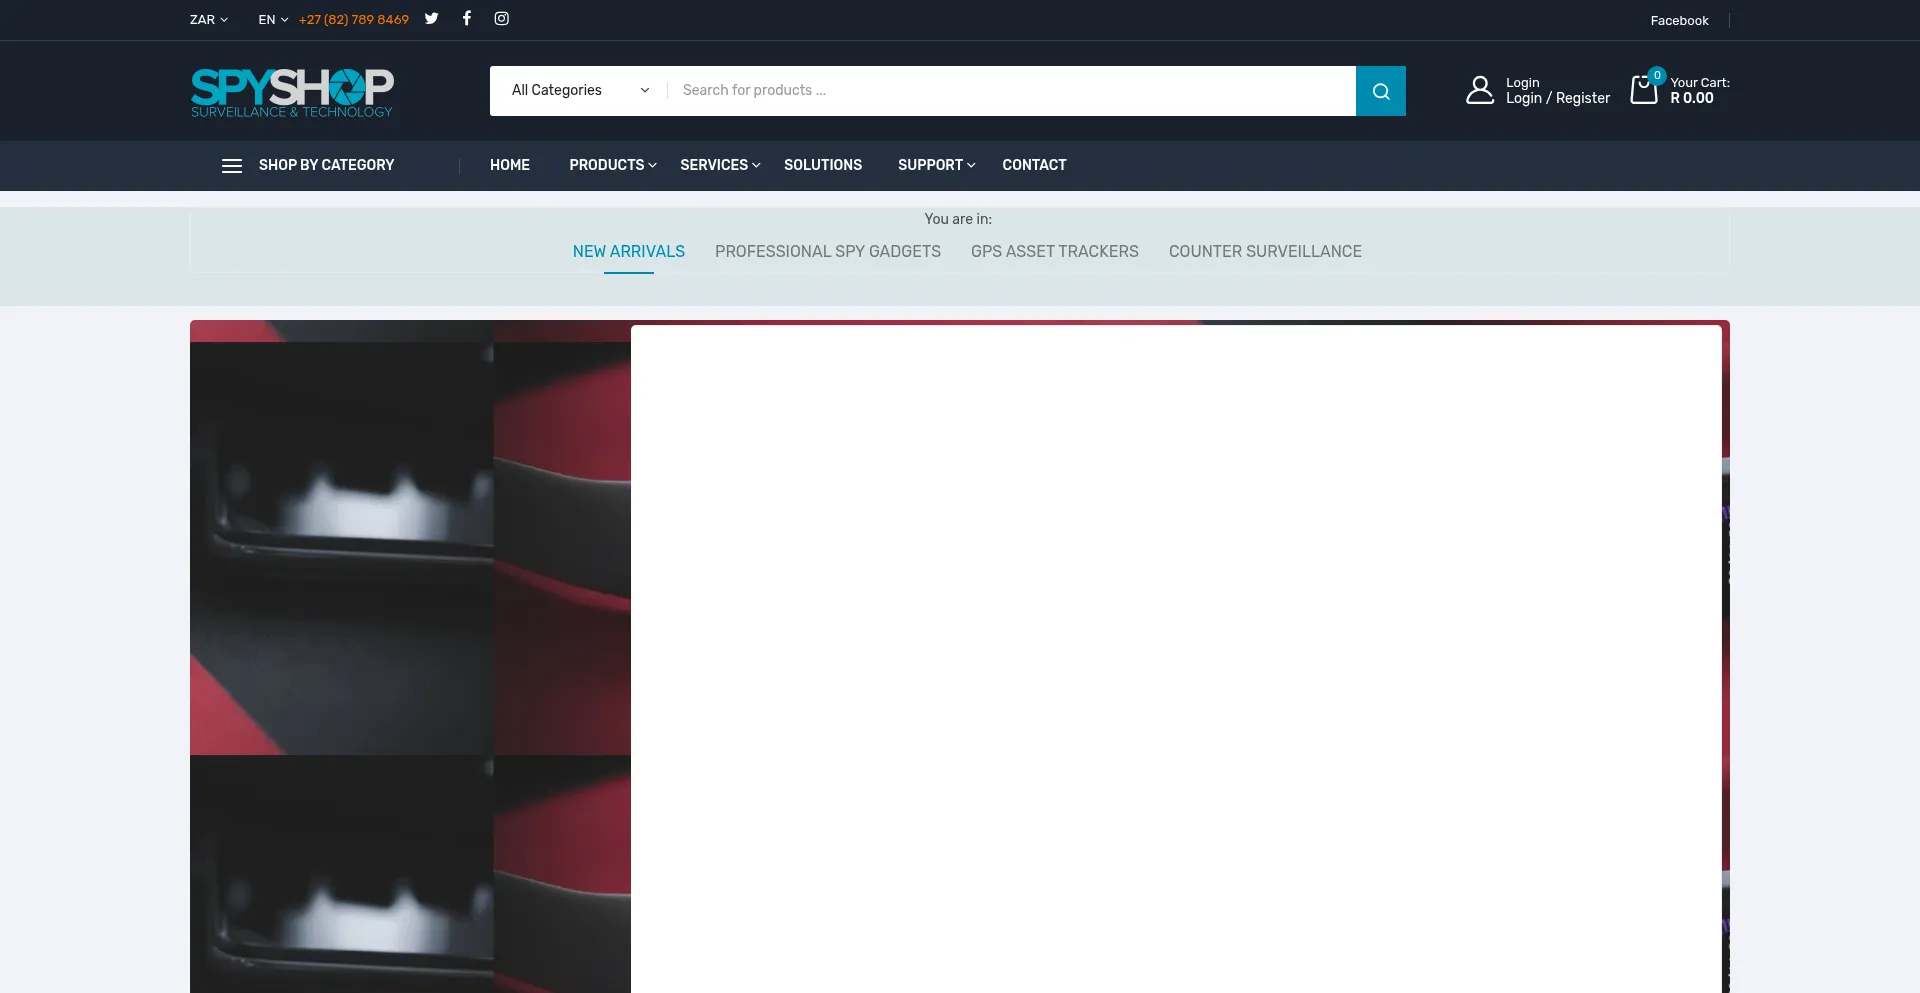Click the hamburger Shop By Category icon

pyautogui.click(x=232, y=166)
